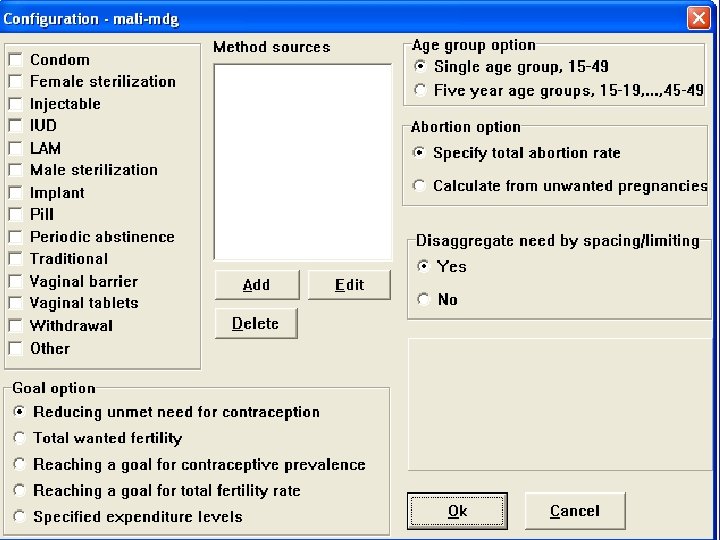Tick the Withdrawal method checkbox
This screenshot has width=720, height=540.
(16, 326)
